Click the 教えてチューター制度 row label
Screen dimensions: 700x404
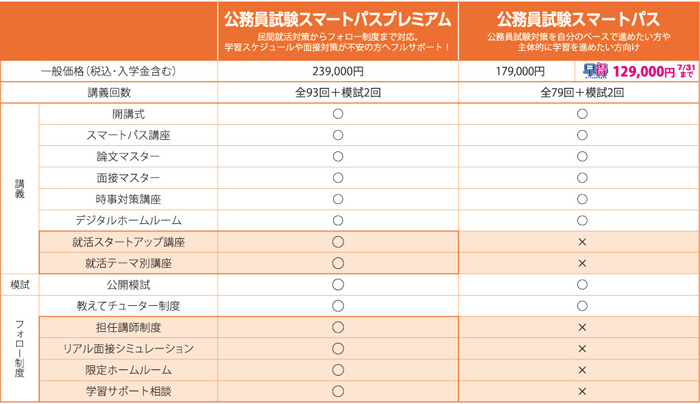pyautogui.click(x=129, y=306)
